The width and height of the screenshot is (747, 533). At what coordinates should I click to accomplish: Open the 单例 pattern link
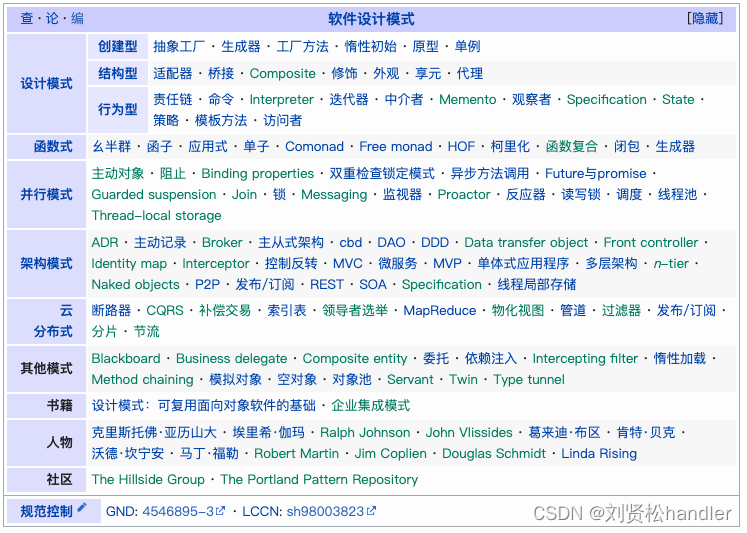pyautogui.click(x=467, y=47)
